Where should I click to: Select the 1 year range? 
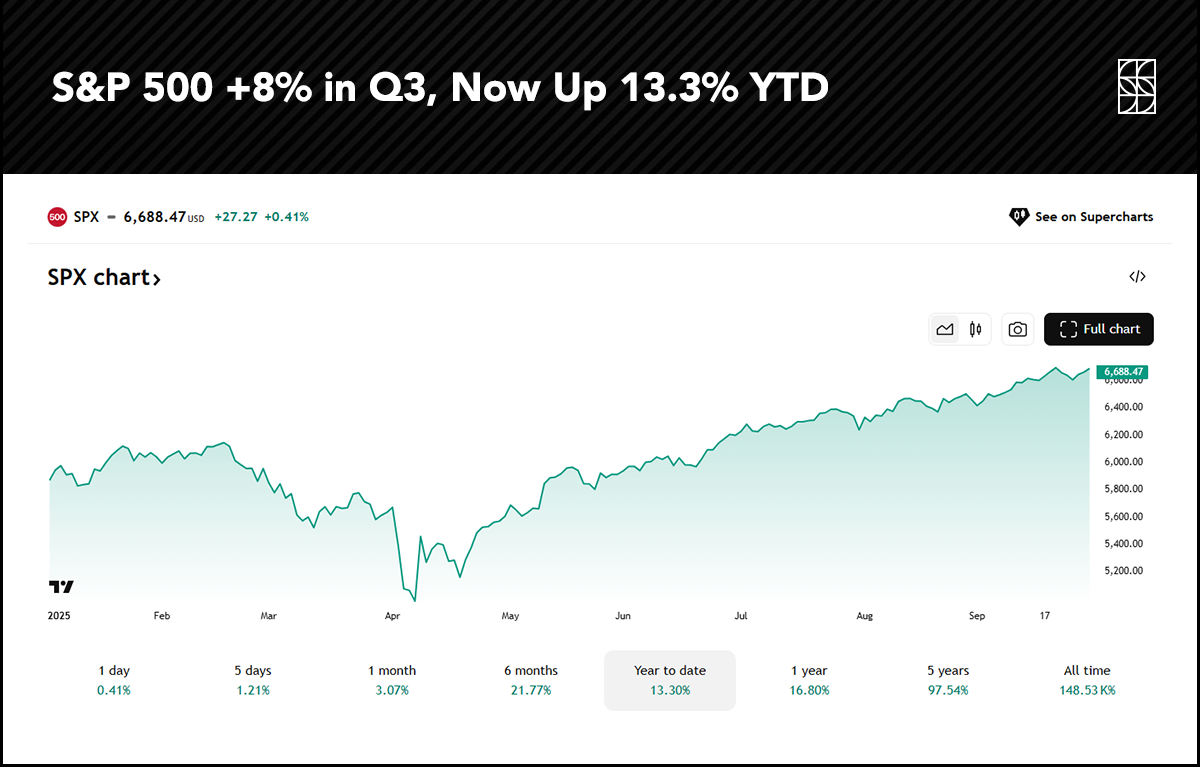(x=808, y=680)
